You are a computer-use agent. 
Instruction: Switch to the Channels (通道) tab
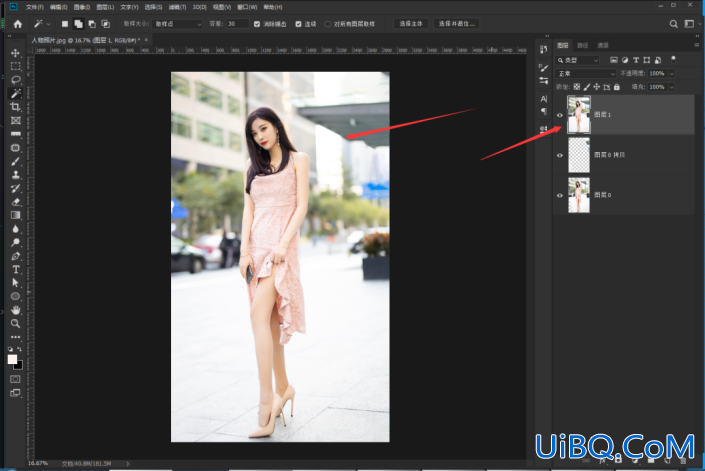[603, 45]
